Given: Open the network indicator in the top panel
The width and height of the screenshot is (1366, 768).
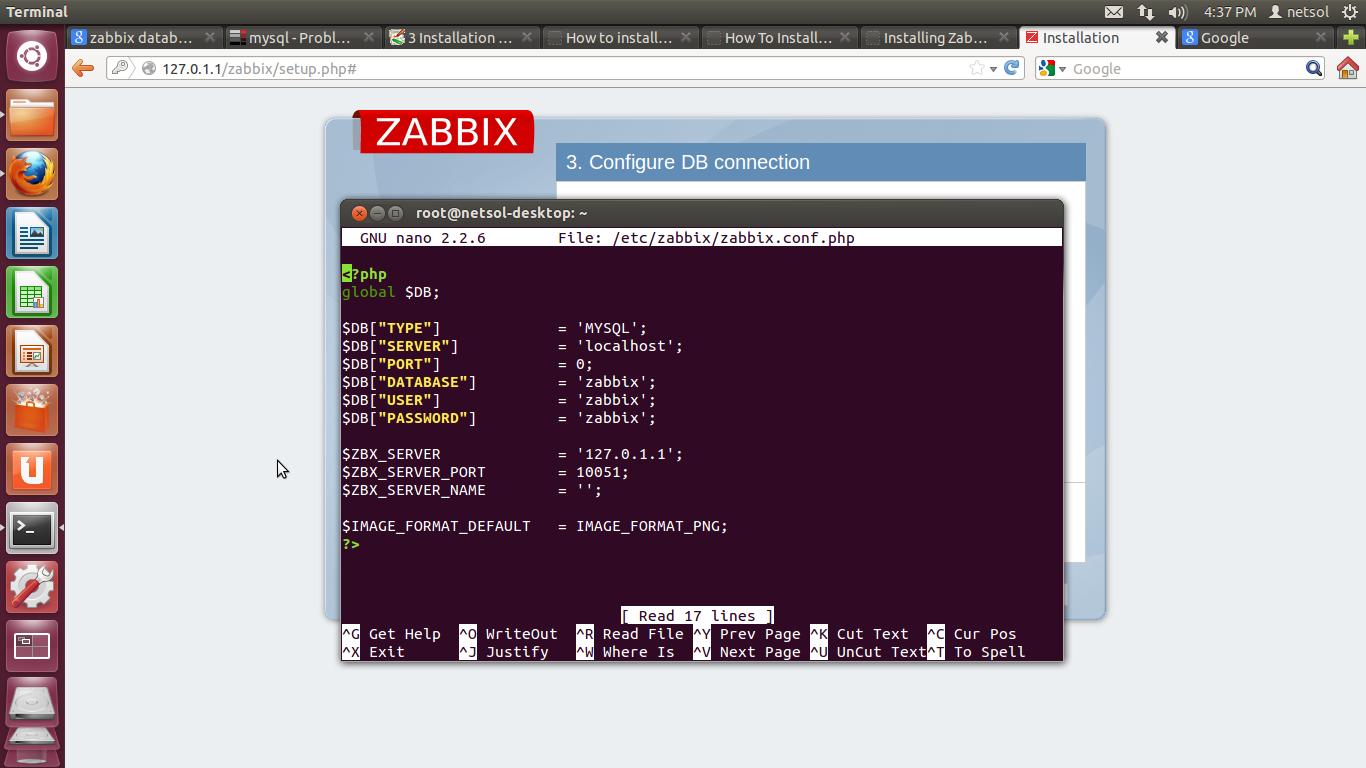Looking at the screenshot, I should pyautogui.click(x=1146, y=12).
